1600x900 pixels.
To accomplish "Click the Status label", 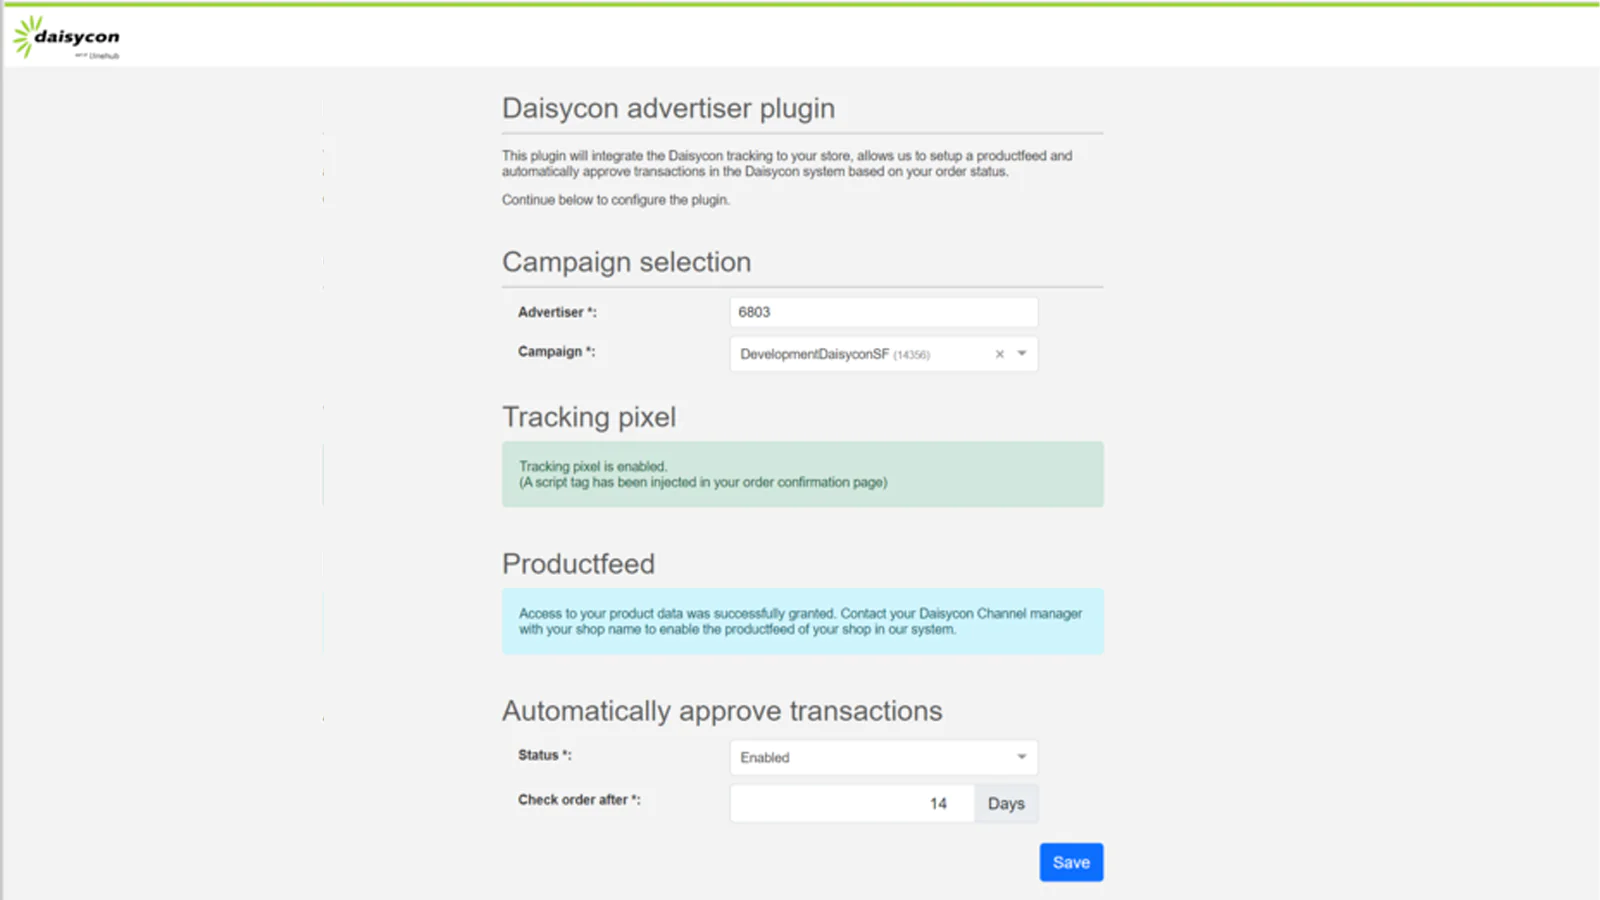I will coord(545,755).
